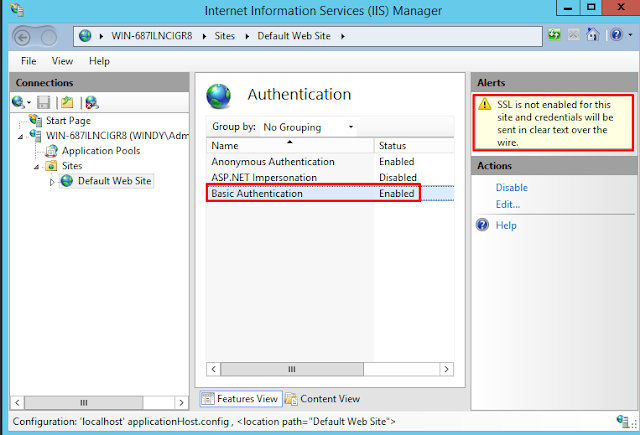Select the Basic Authentication row
The width and height of the screenshot is (640, 435).
coord(330,193)
